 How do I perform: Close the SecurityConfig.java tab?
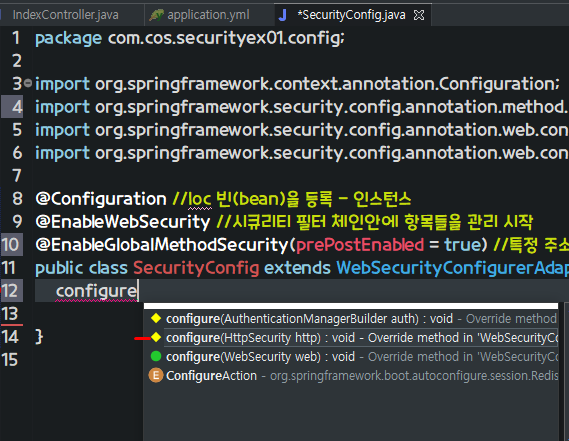[x=419, y=15]
